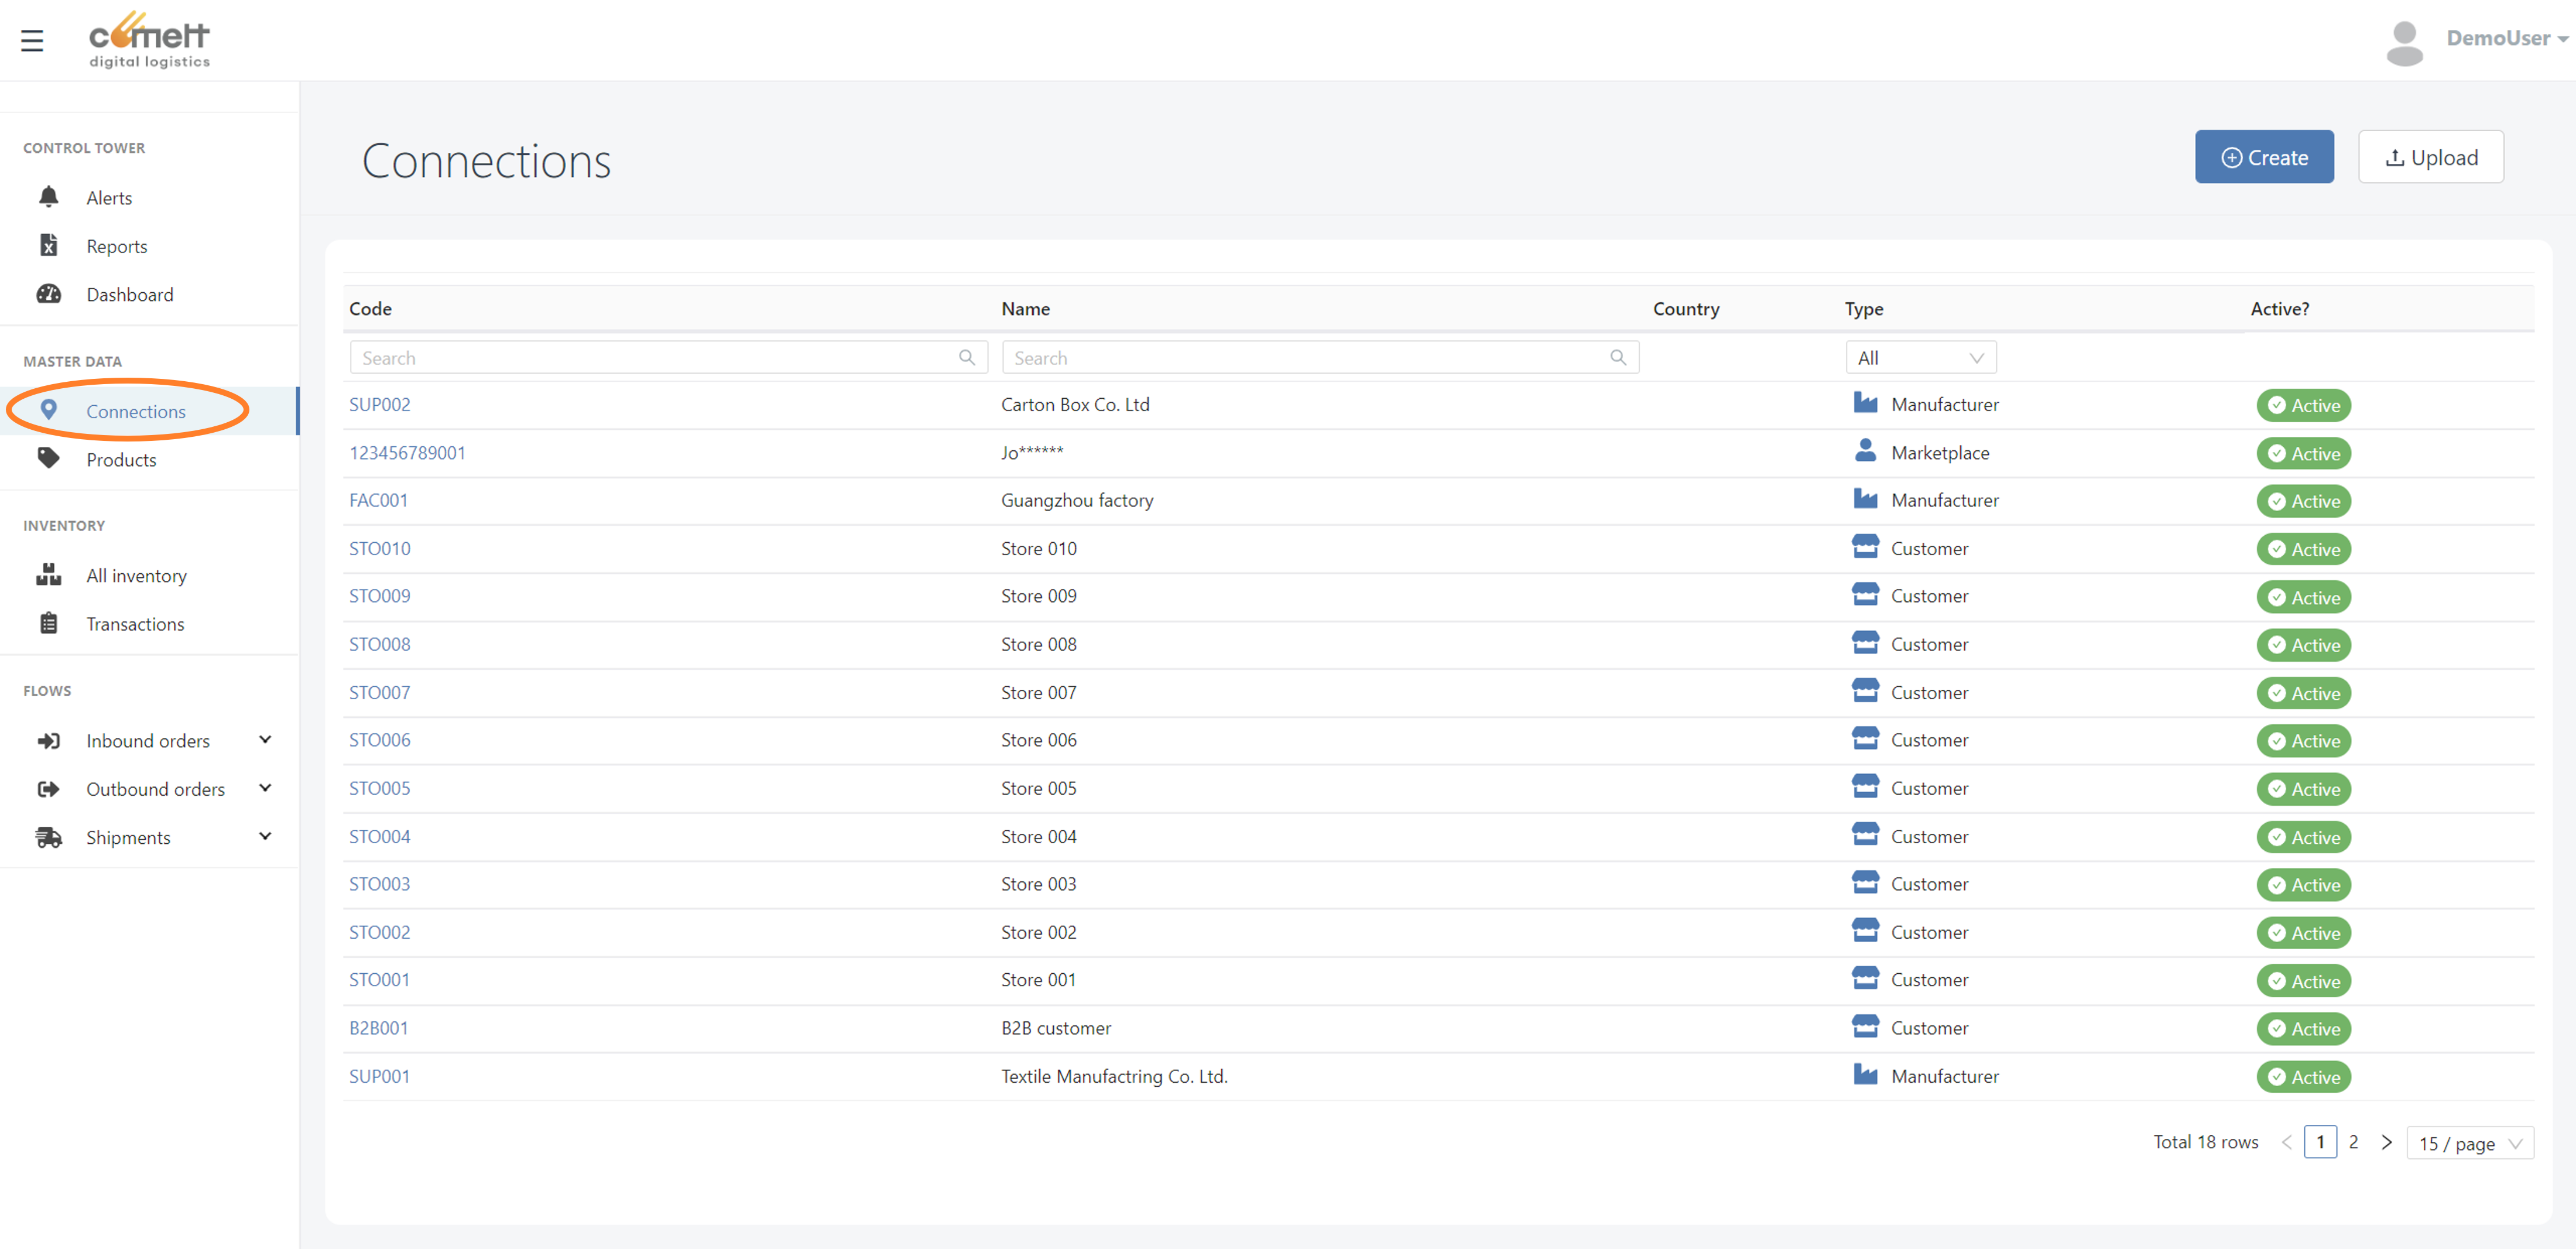Expand the Shipments menu chevron
2576x1249 pixels.
[265, 836]
